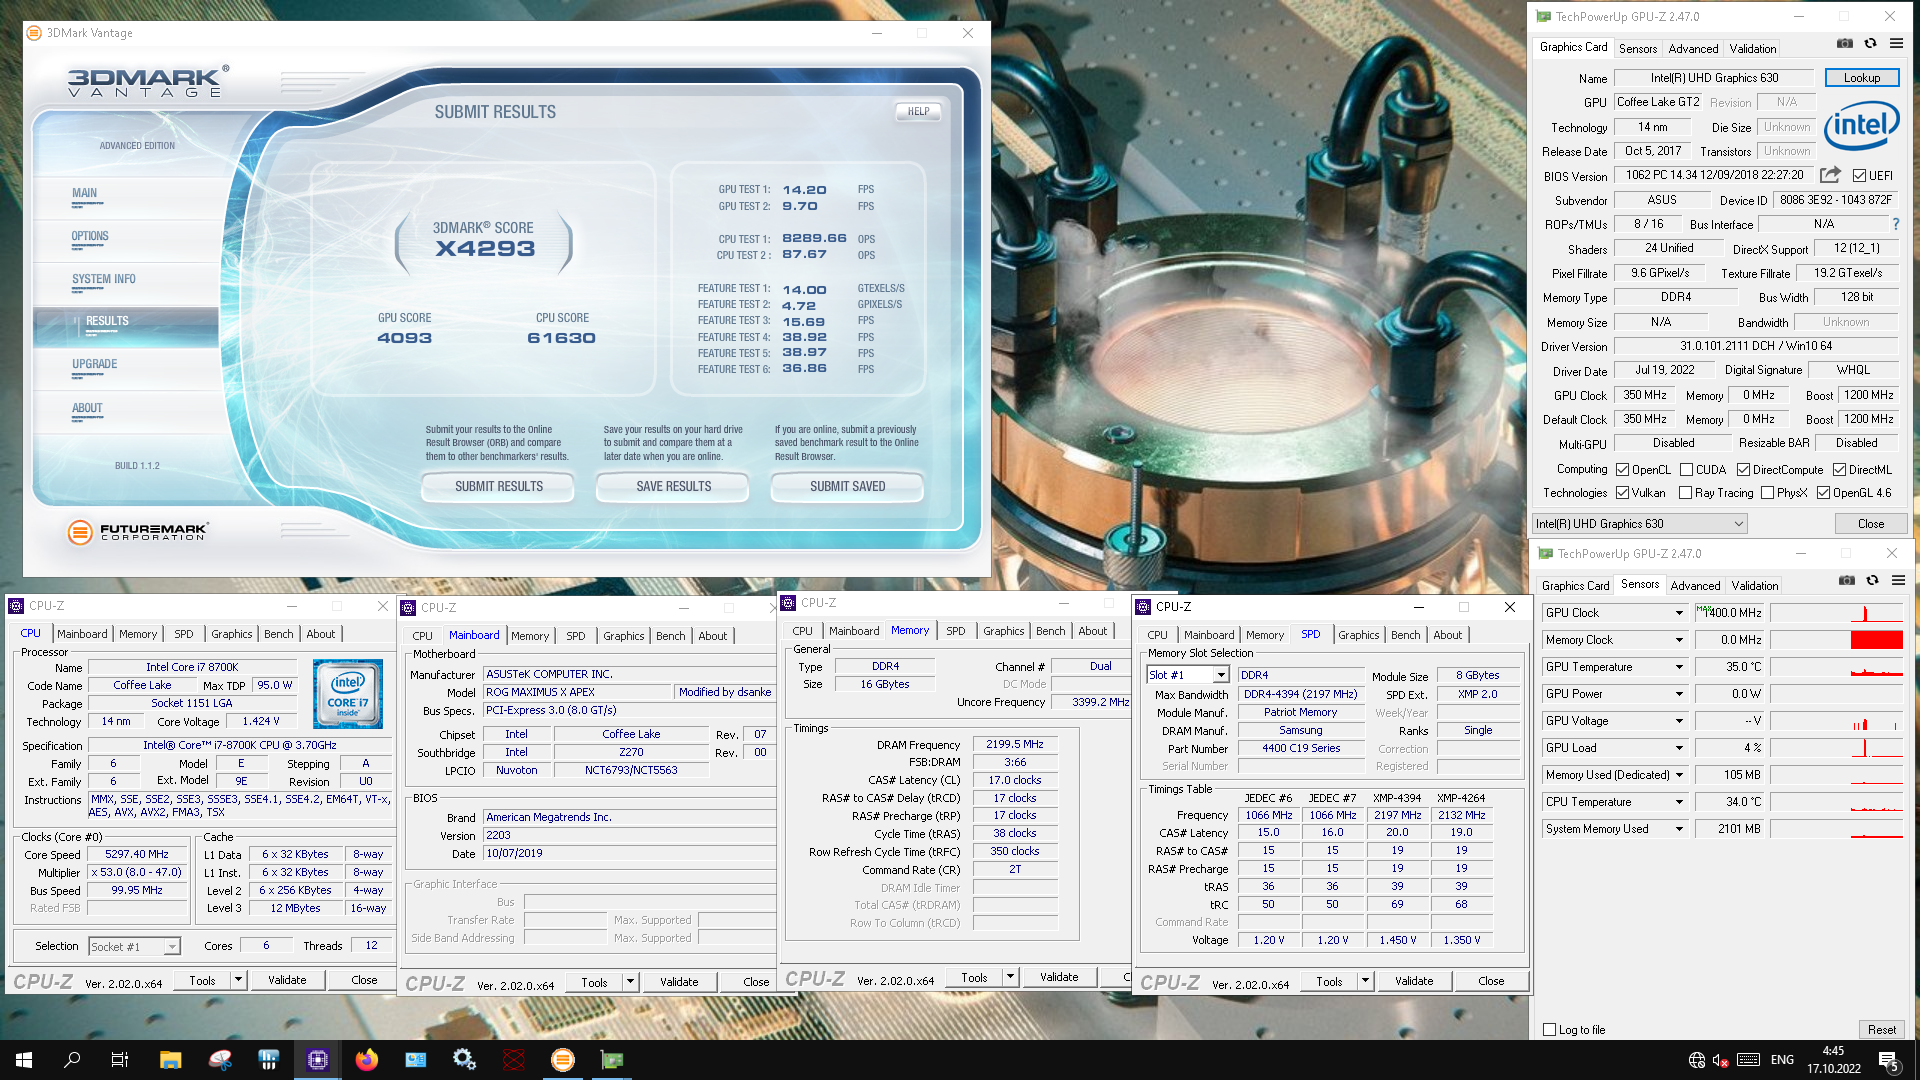Screen dimensions: 1920x1080
Task: Click Bus Interface question mark icon
Action: 1896,224
